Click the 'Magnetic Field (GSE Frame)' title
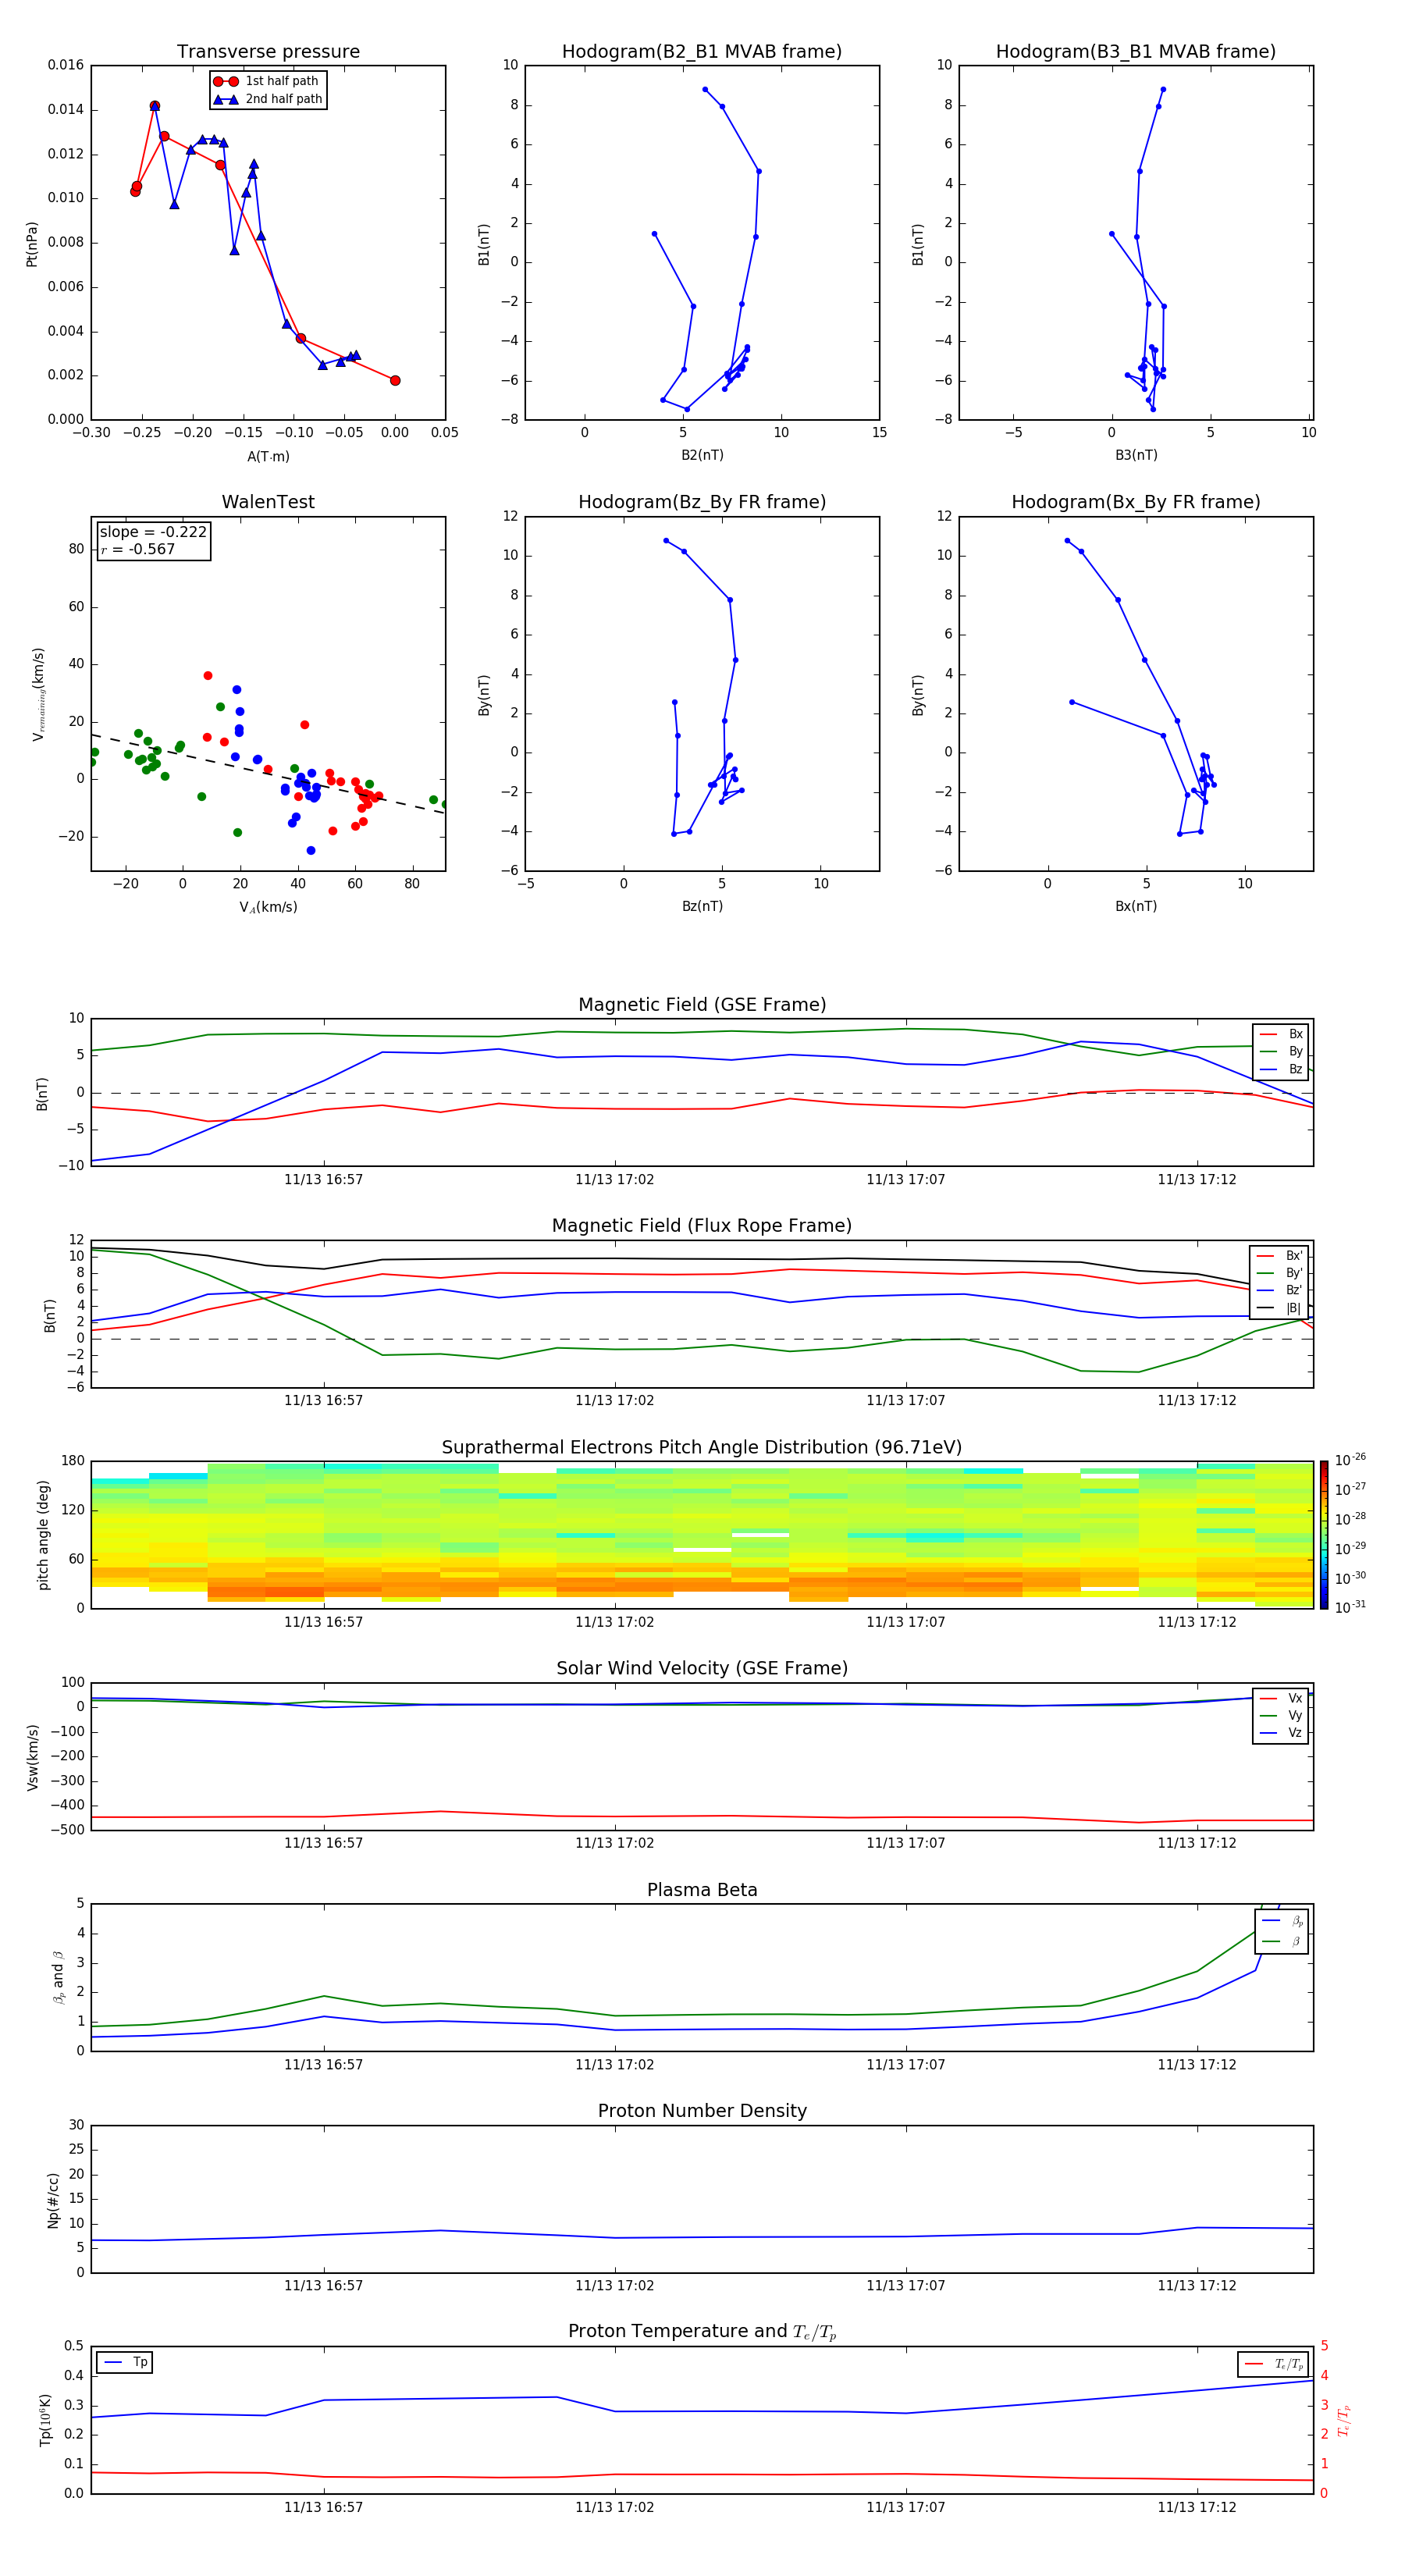The width and height of the screenshot is (1405, 2576). click(x=702, y=1005)
